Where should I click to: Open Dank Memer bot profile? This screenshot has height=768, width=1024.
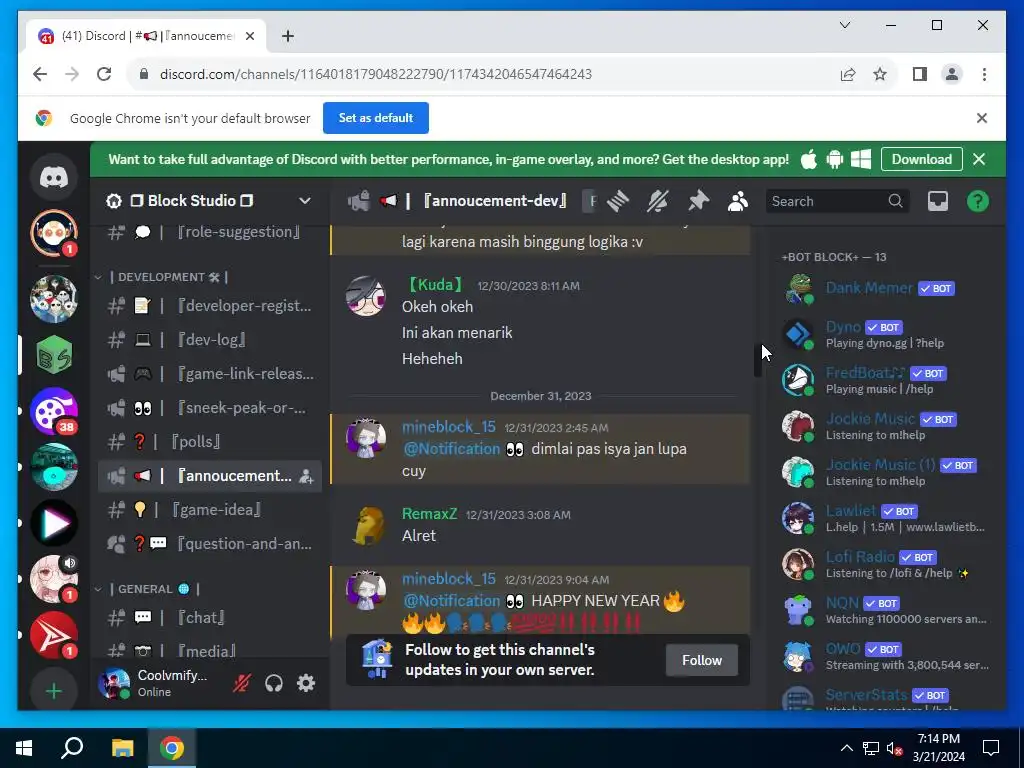click(884, 289)
